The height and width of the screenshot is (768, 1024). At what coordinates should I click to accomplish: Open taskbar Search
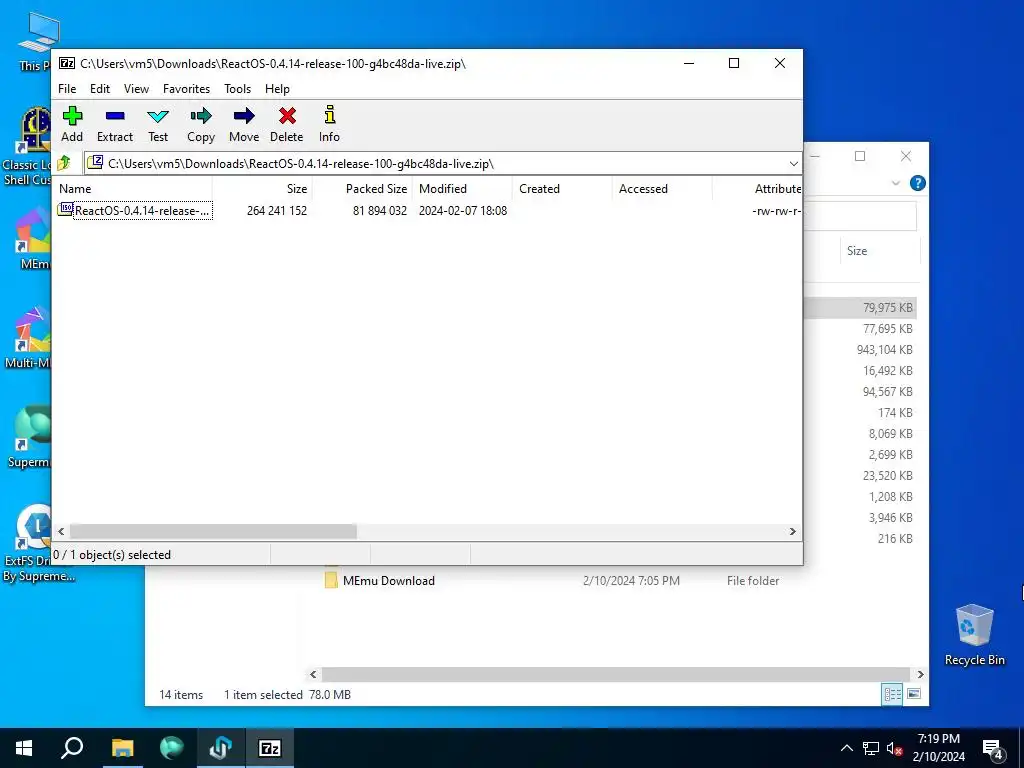coord(72,748)
